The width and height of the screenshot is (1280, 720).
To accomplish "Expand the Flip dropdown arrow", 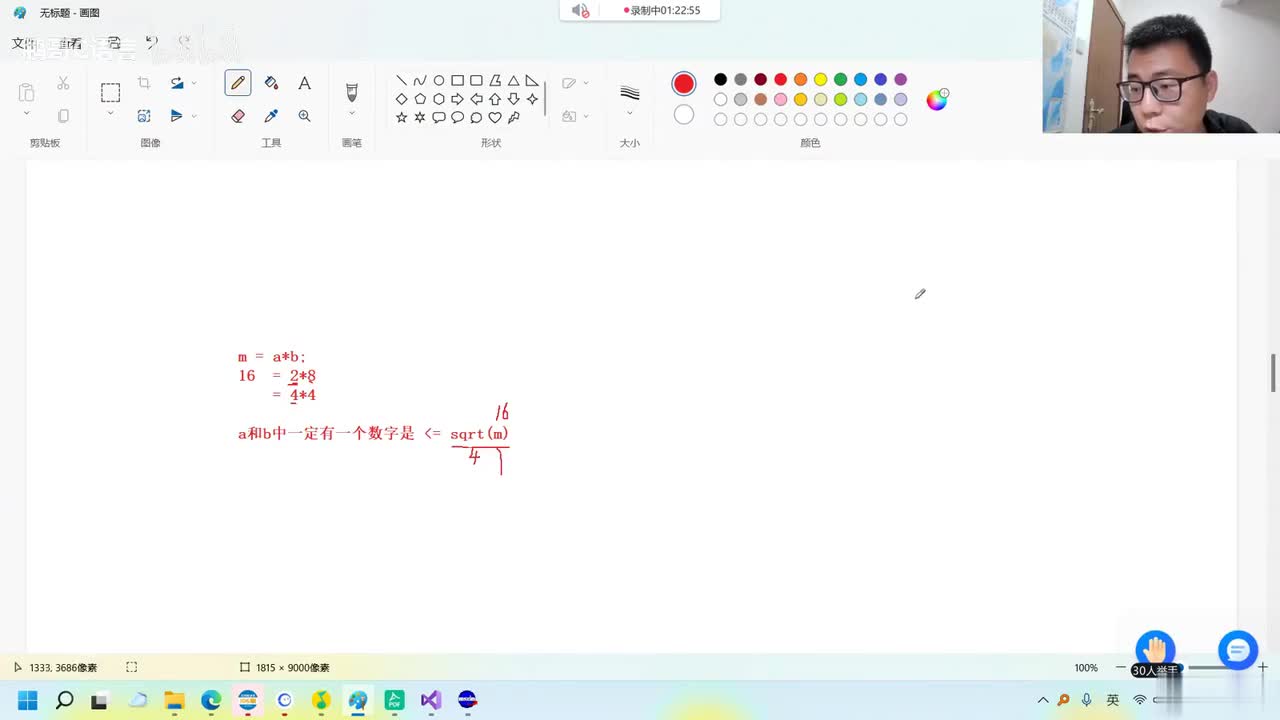I will pos(194,116).
